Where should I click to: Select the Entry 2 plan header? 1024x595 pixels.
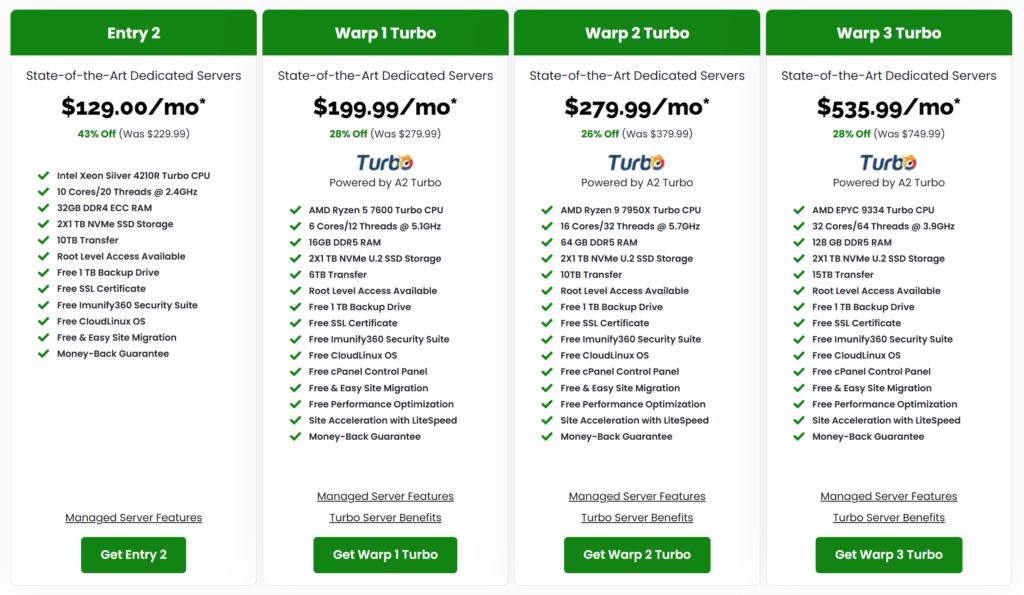pos(133,33)
